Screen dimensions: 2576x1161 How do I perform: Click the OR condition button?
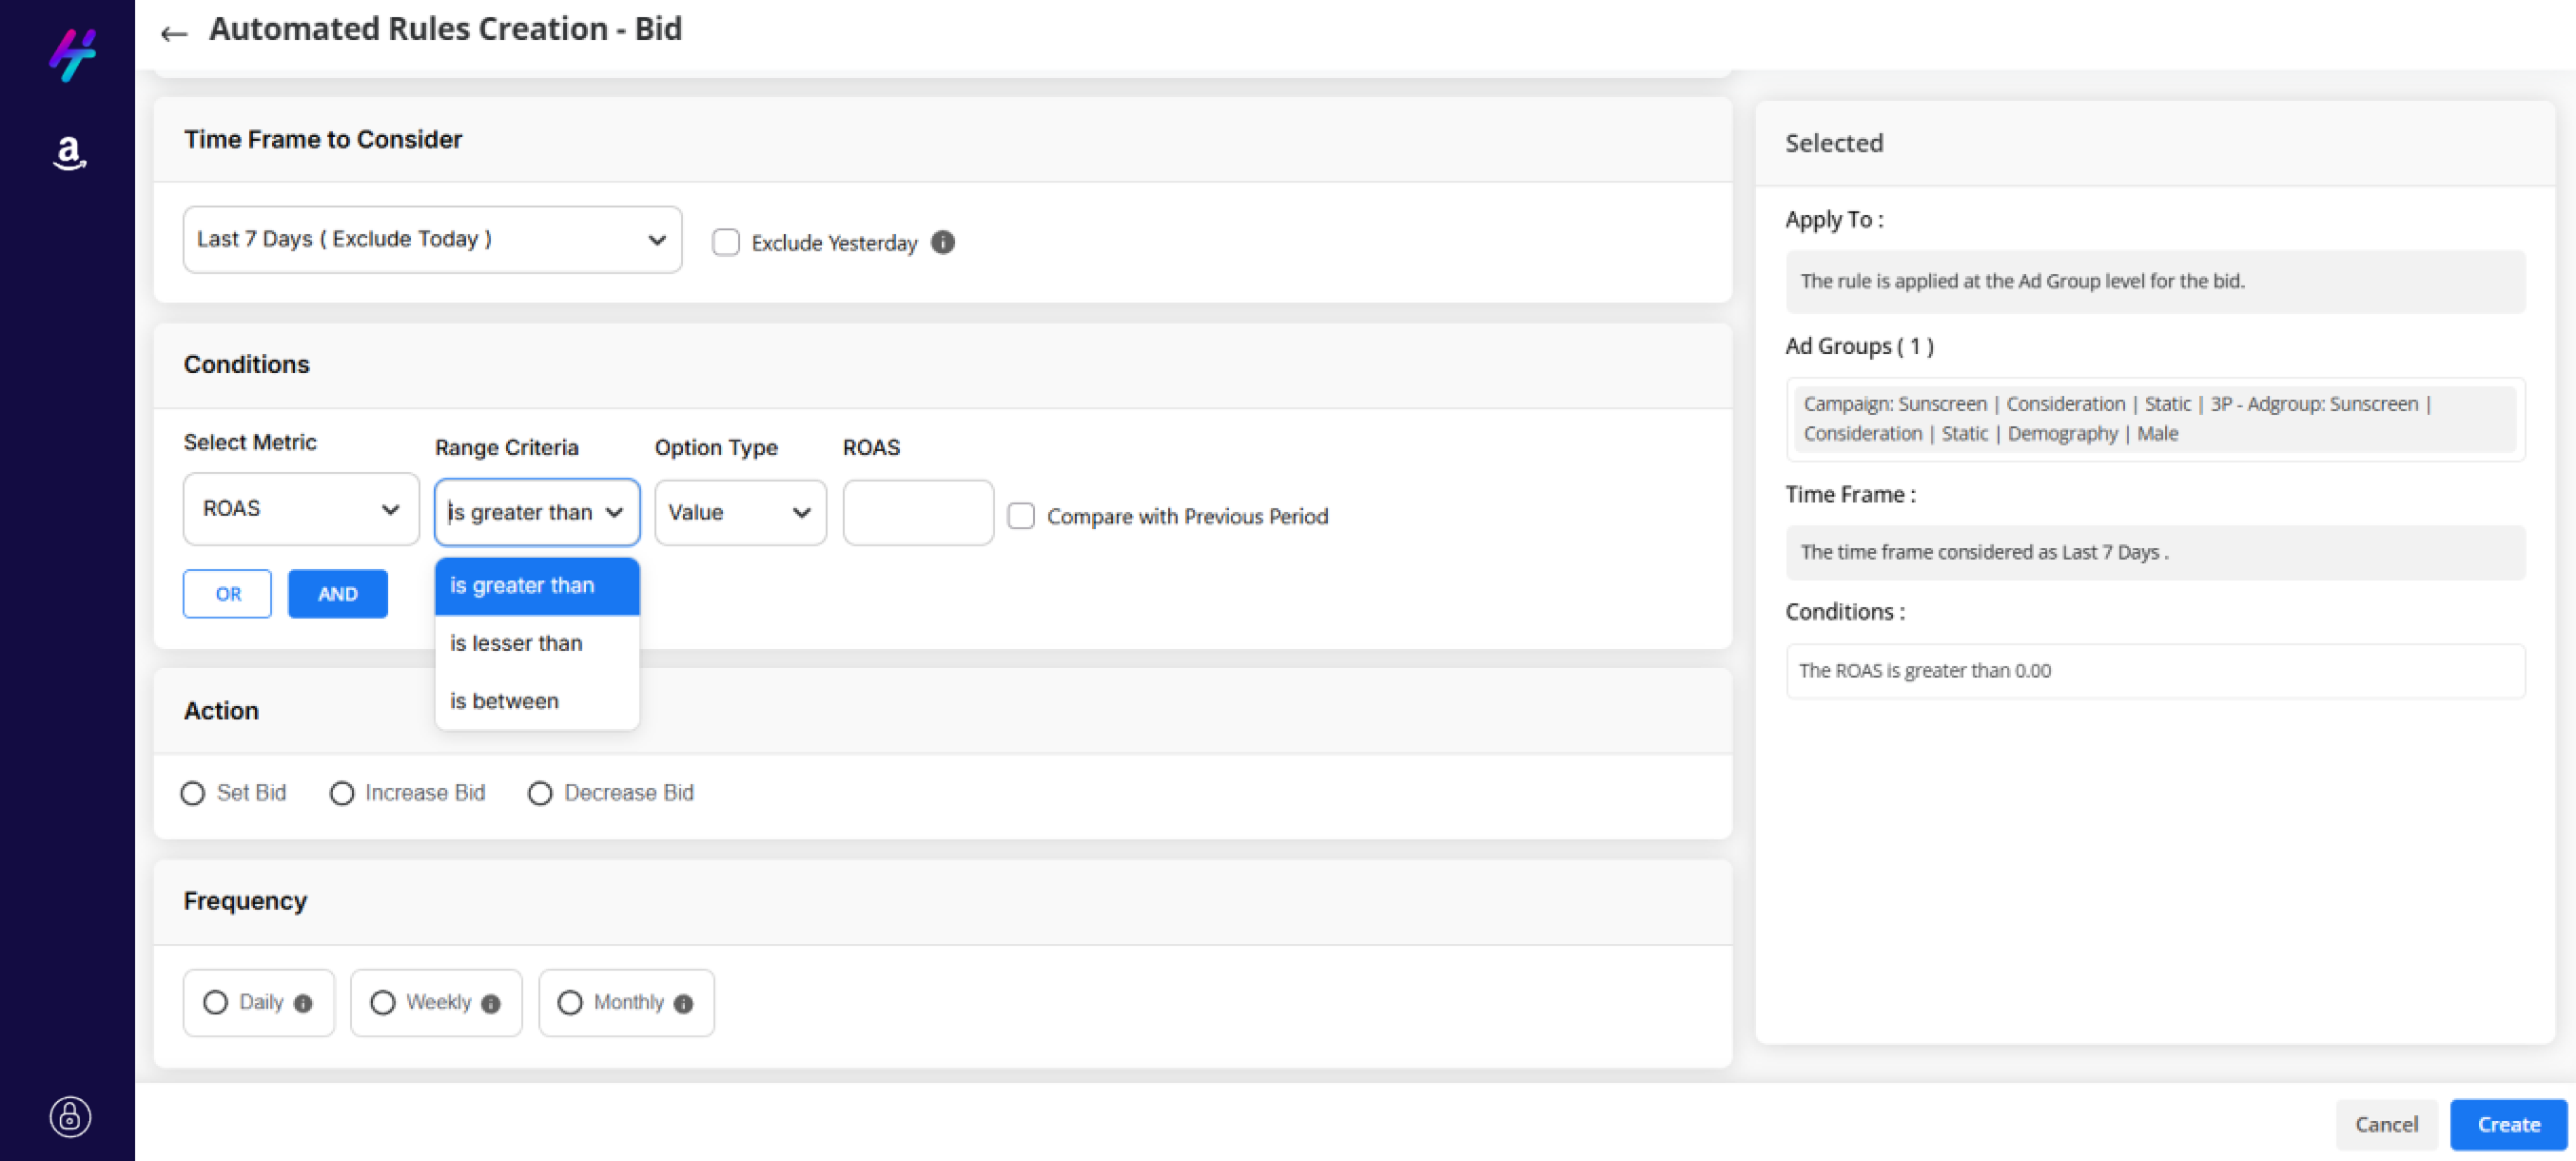[x=227, y=594]
